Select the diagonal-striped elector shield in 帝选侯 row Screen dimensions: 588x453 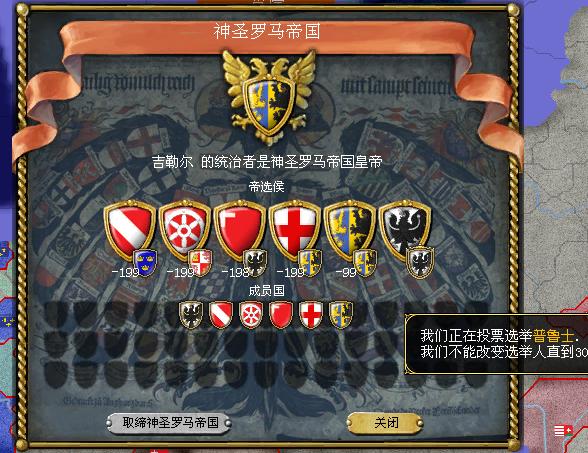click(x=130, y=230)
